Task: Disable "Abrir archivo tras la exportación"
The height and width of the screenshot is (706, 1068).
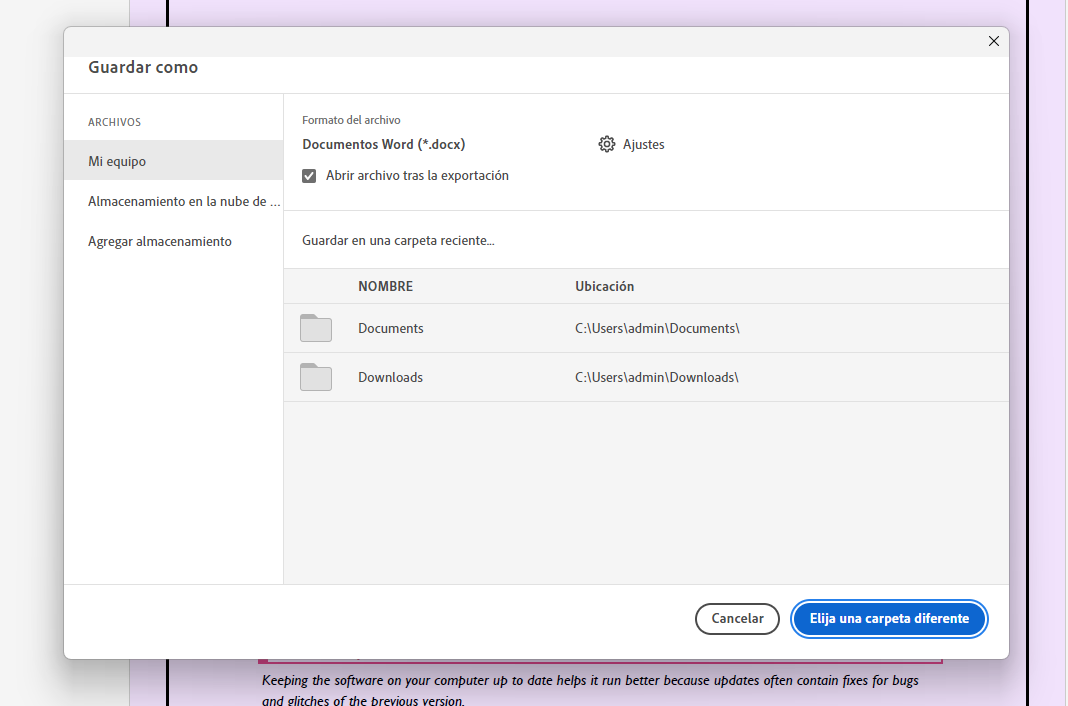Action: (x=309, y=175)
